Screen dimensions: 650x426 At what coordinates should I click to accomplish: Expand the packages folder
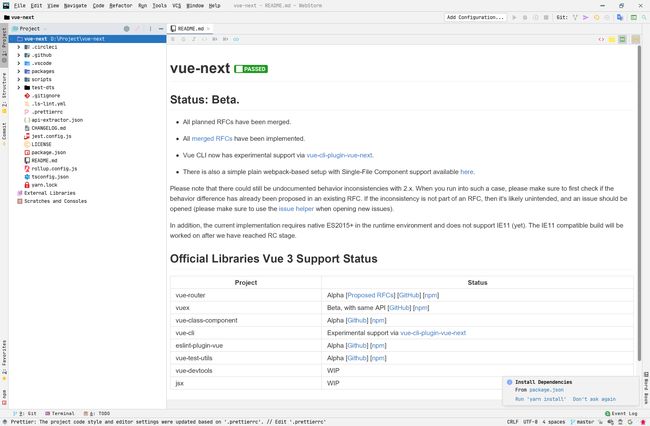[19, 71]
